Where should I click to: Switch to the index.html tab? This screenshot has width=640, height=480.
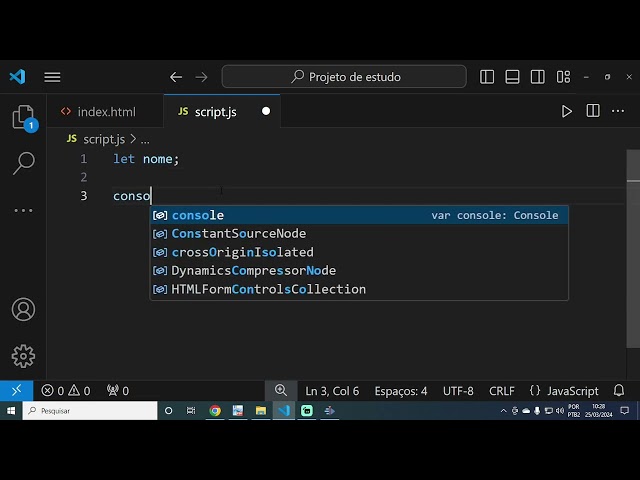coord(105,111)
